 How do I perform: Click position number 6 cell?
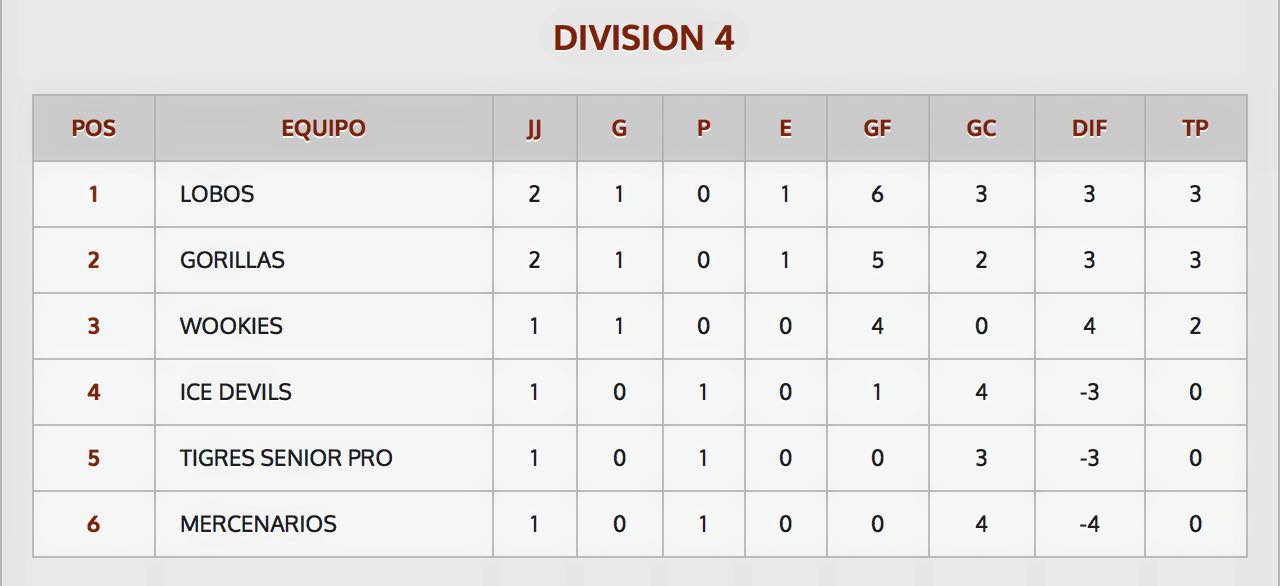[x=94, y=524]
